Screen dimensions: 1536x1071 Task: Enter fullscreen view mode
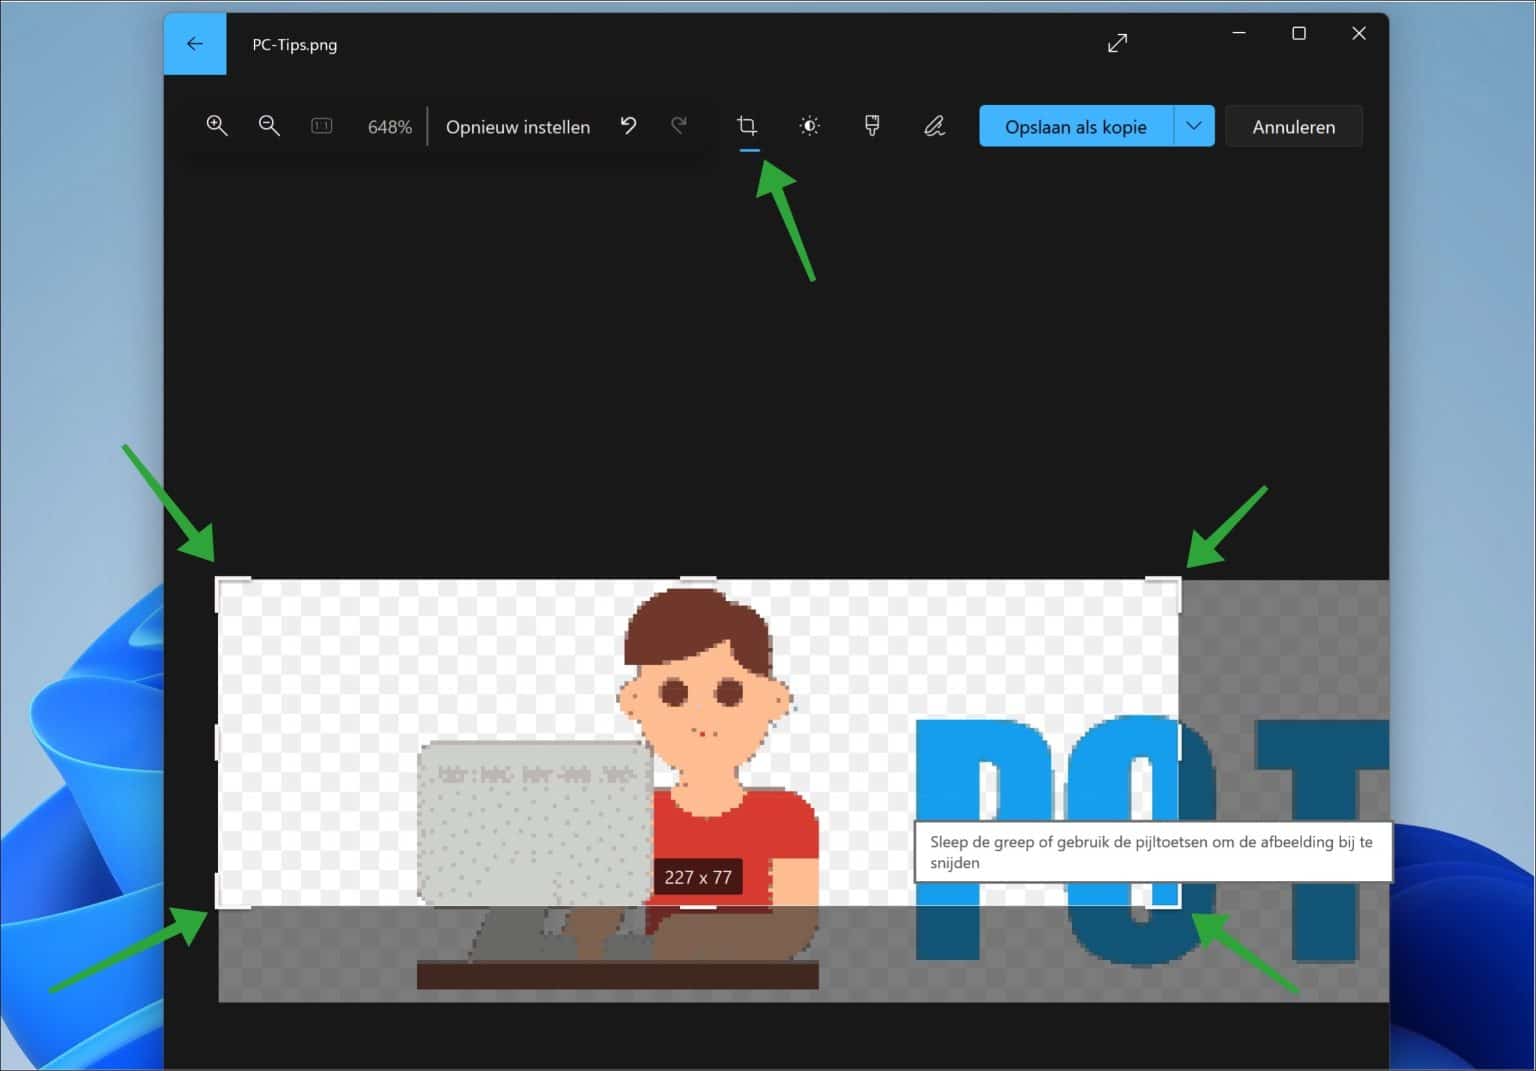1117,43
